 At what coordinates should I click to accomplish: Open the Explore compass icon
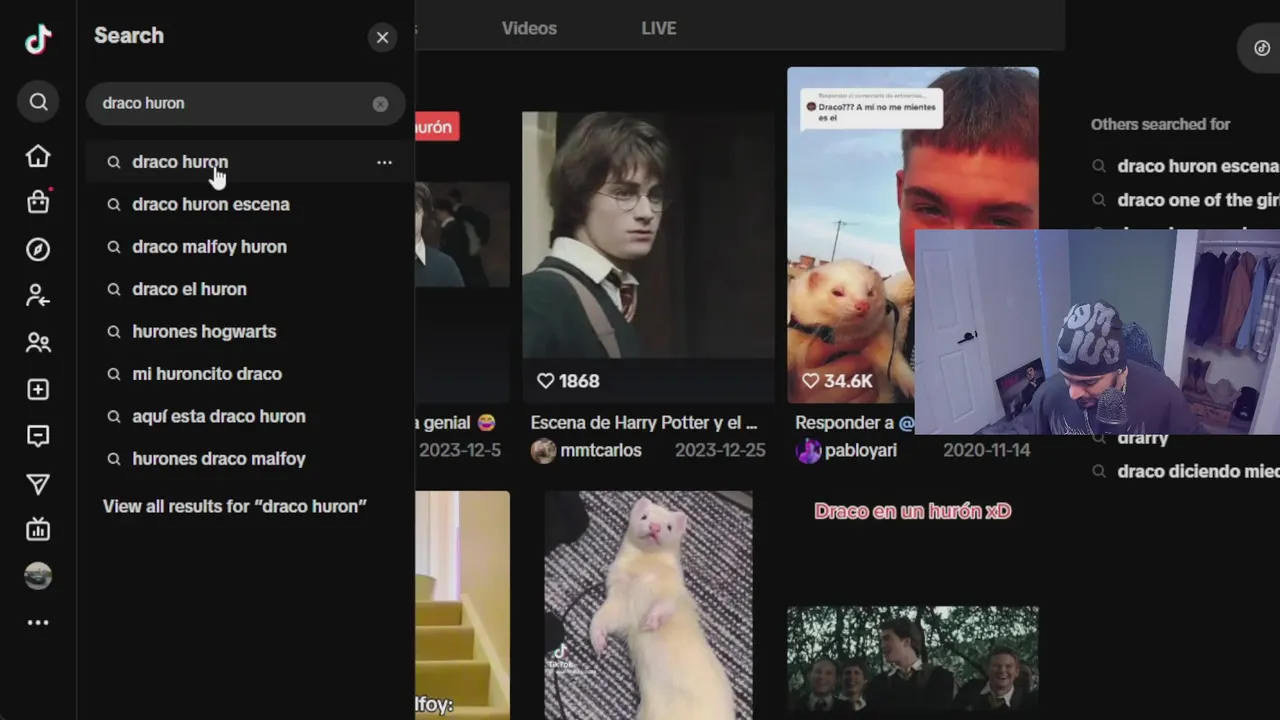(x=38, y=249)
